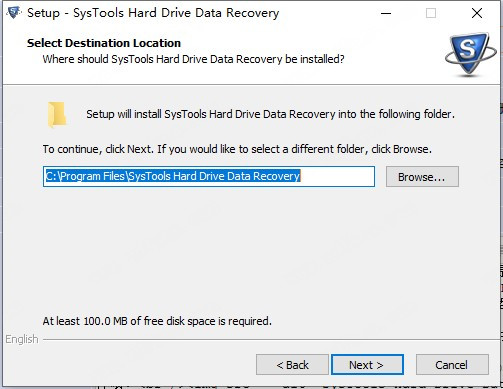The width and height of the screenshot is (503, 389).
Task: Click the Setup title bar shield icon
Action: point(13,13)
